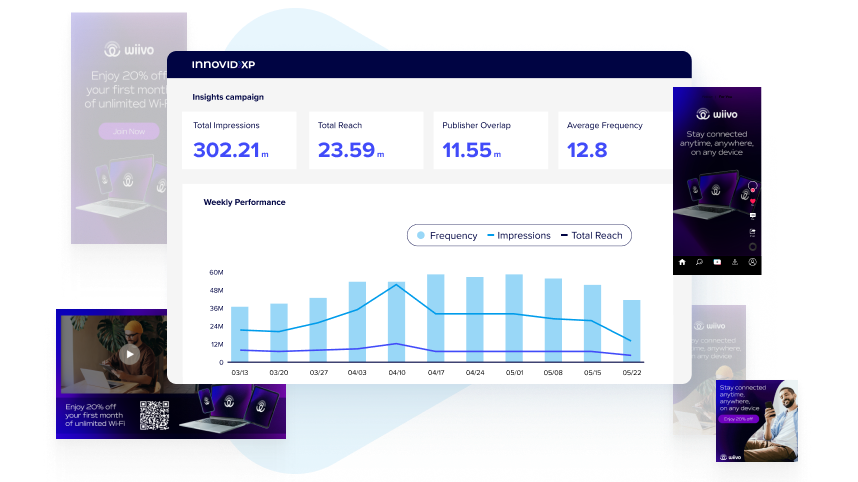Tap the video inbox icon in mobile ad
This screenshot has height=482, width=858.
pyautogui.click(x=717, y=262)
